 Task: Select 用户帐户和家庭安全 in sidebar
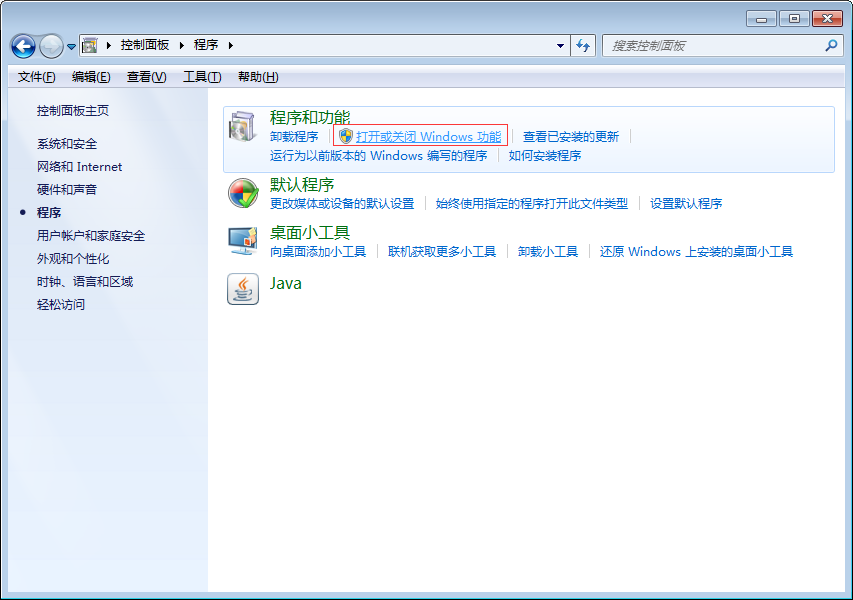pos(91,236)
